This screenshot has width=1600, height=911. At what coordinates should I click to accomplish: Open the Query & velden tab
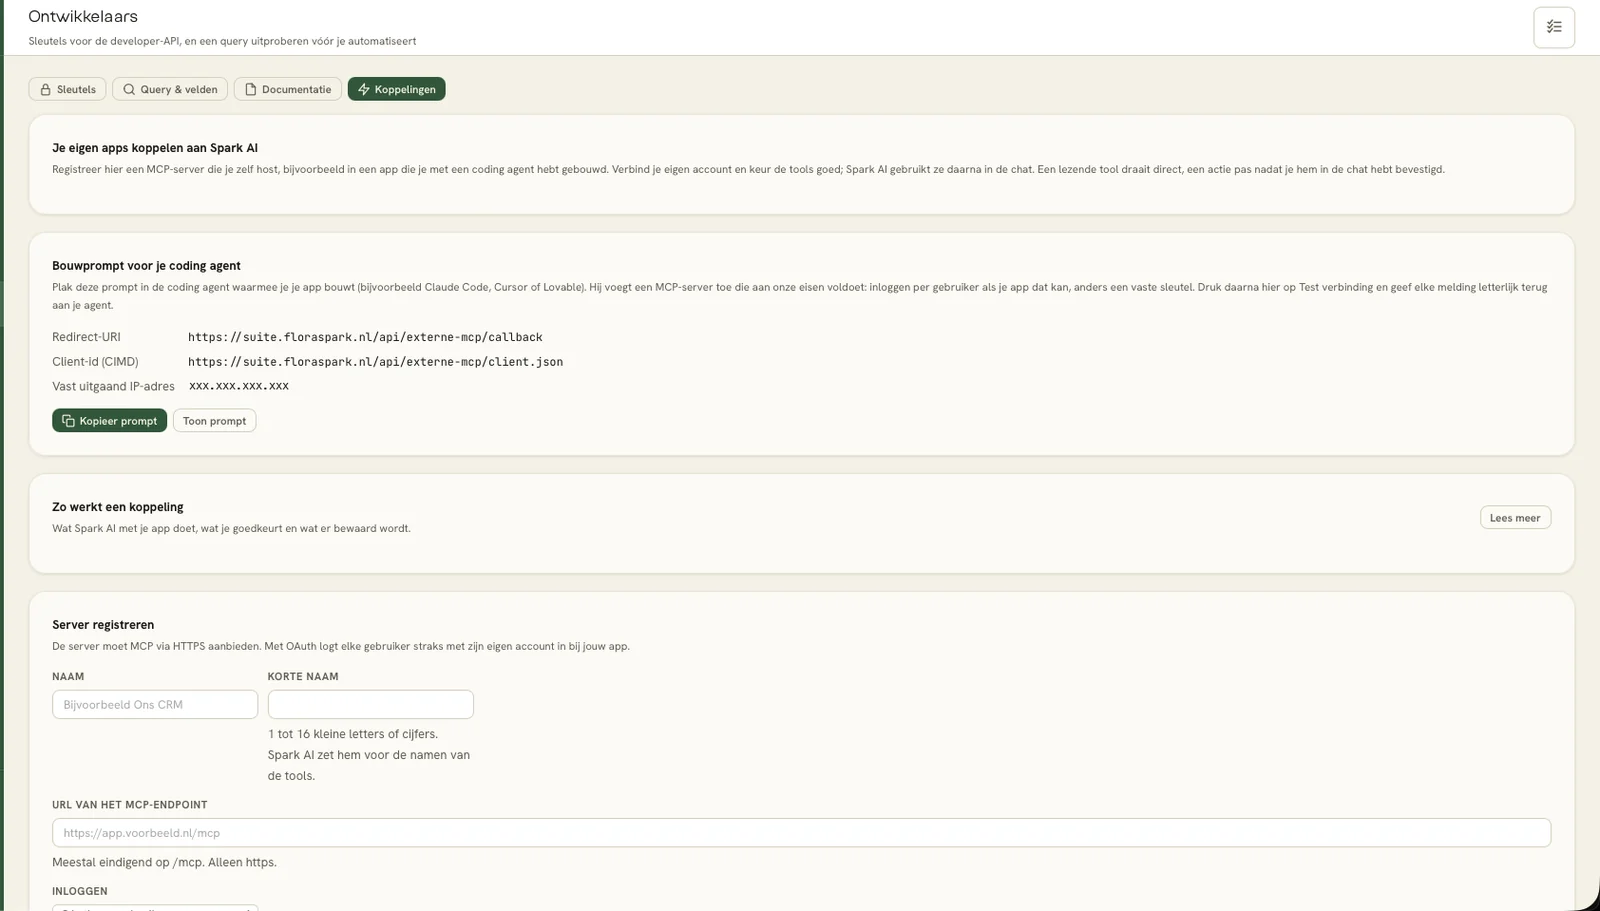tap(170, 89)
